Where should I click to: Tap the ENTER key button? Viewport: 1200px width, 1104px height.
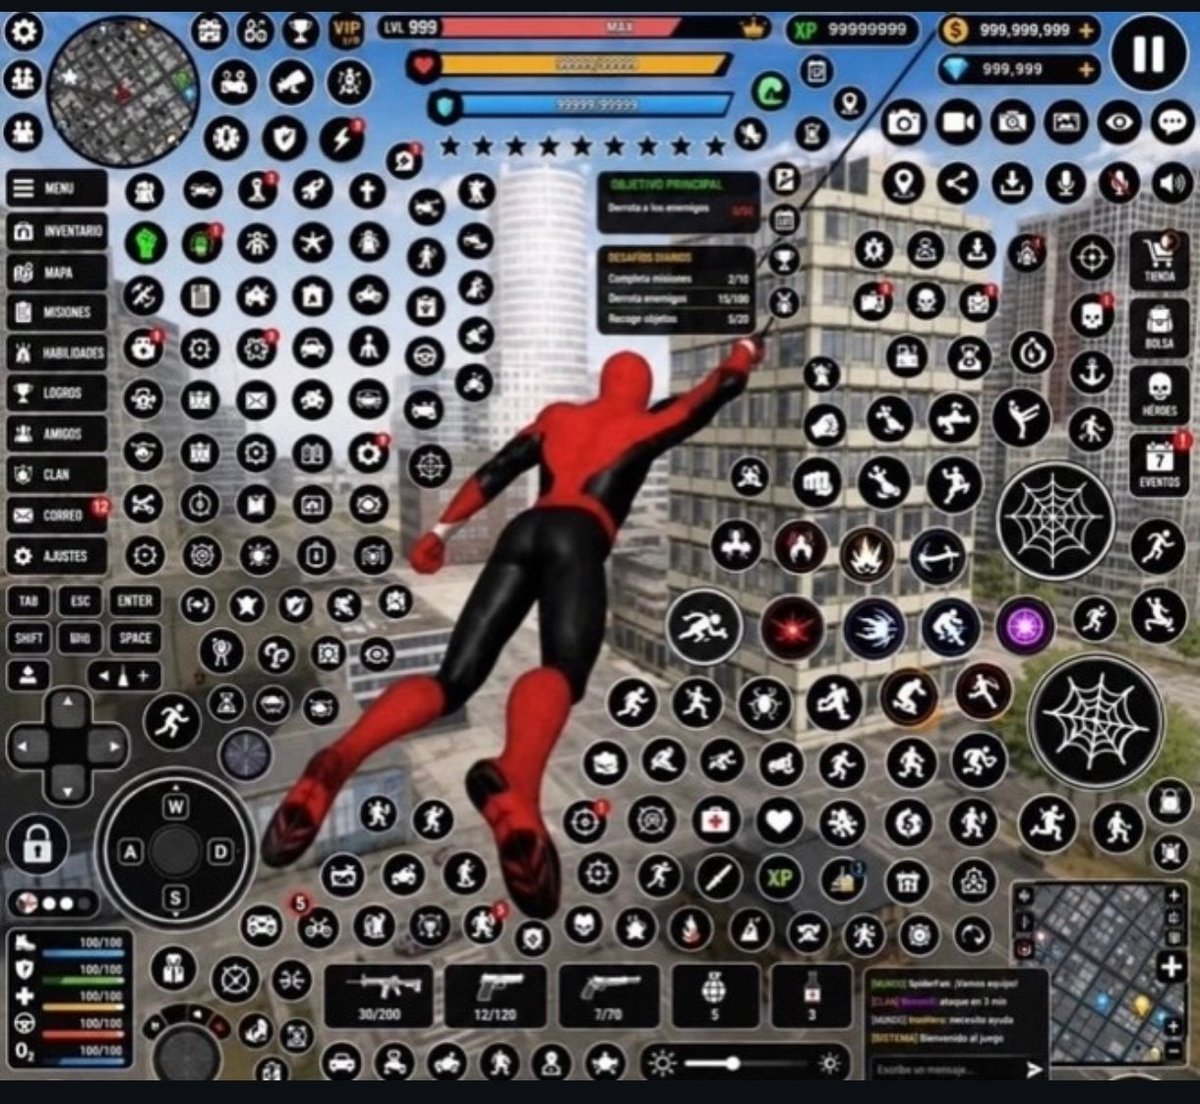pyautogui.click(x=134, y=601)
